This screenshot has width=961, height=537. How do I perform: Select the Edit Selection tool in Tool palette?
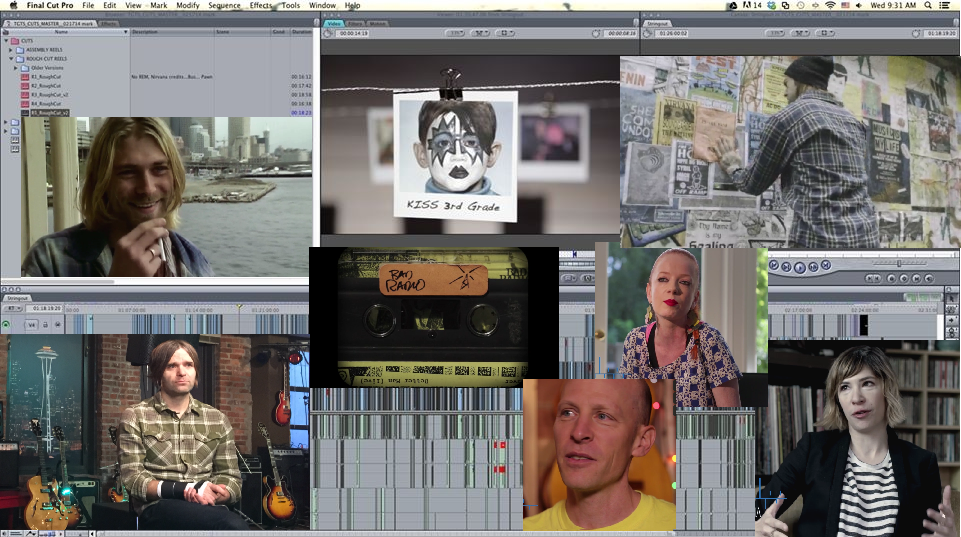pyautogui.click(x=952, y=309)
